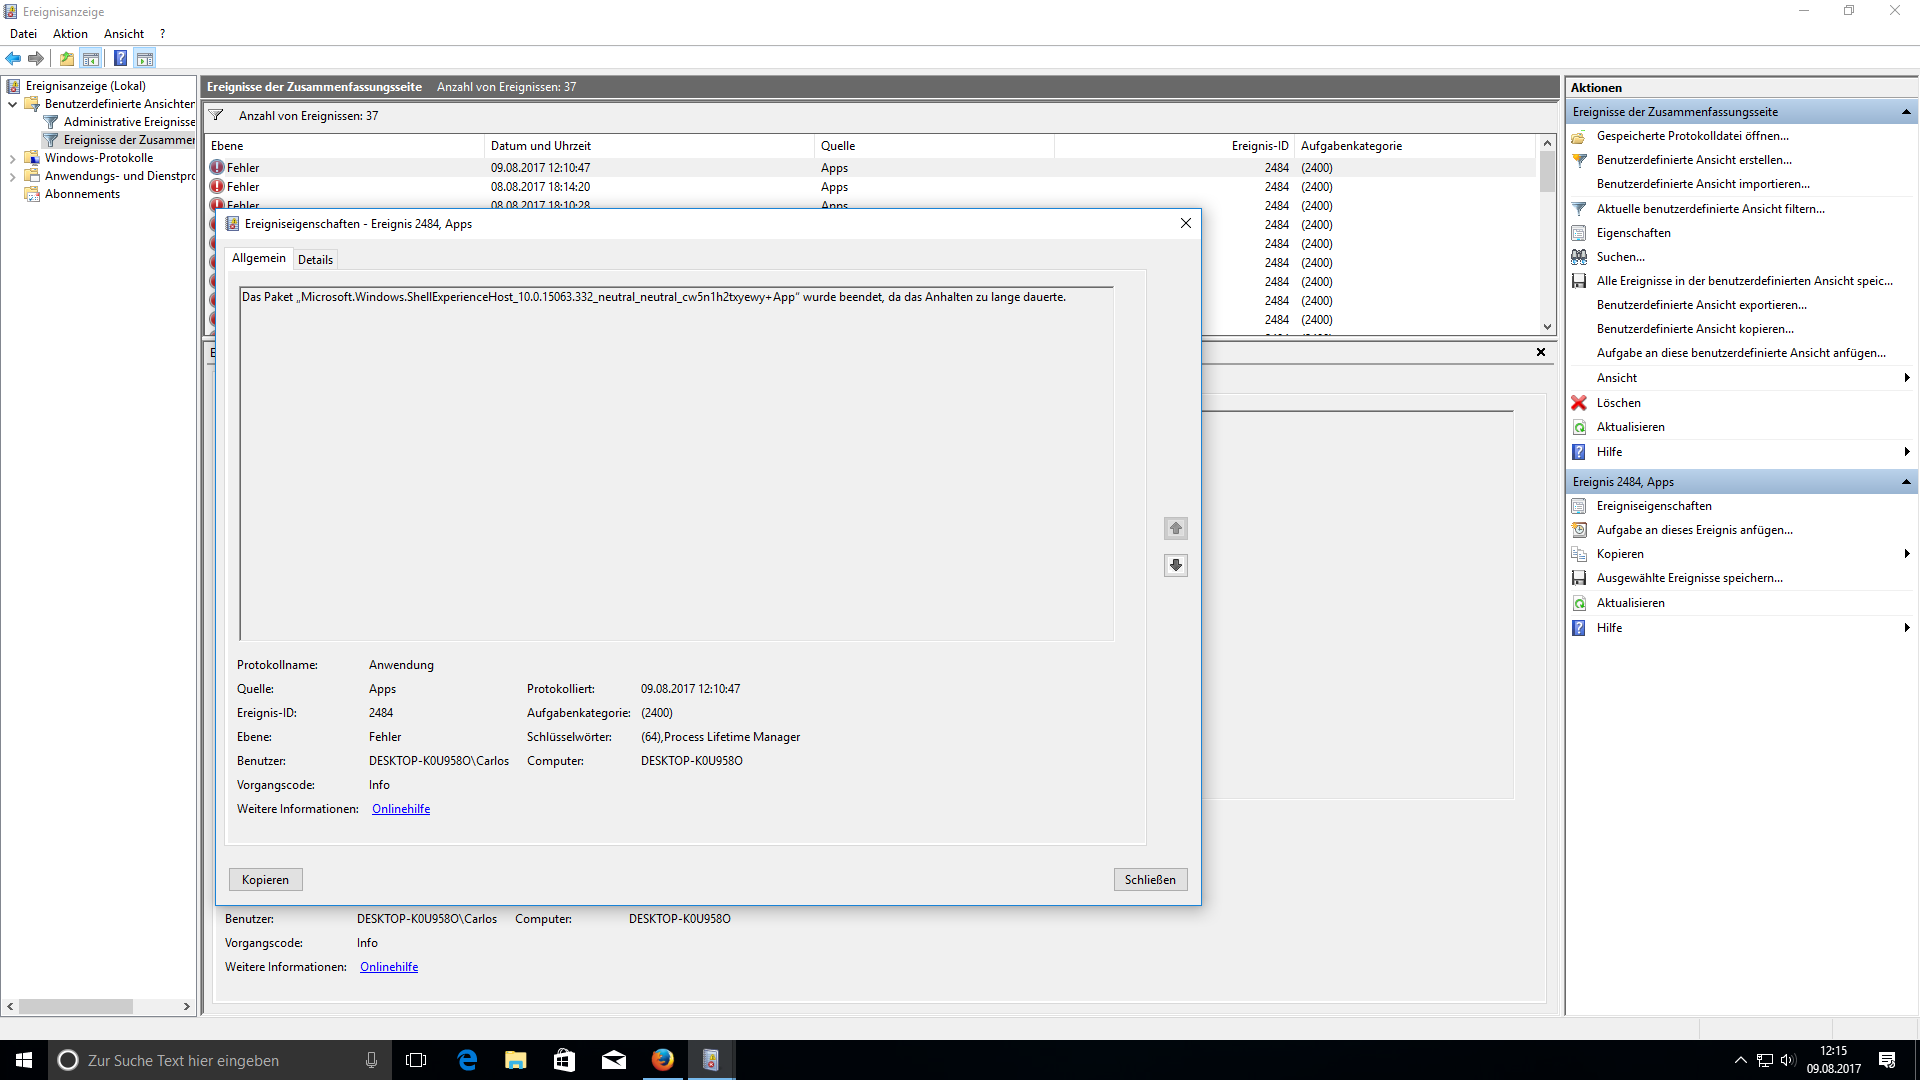Click the red Löschen X icon
Viewport: 1920px width, 1080px height.
pyautogui.click(x=1579, y=403)
